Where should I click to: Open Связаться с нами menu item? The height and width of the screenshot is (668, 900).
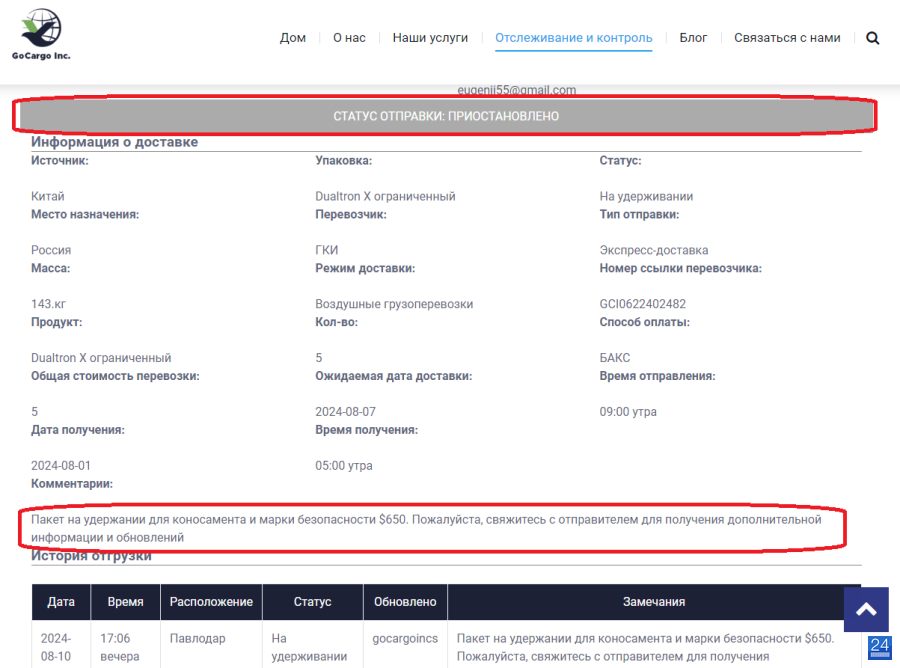tap(787, 38)
